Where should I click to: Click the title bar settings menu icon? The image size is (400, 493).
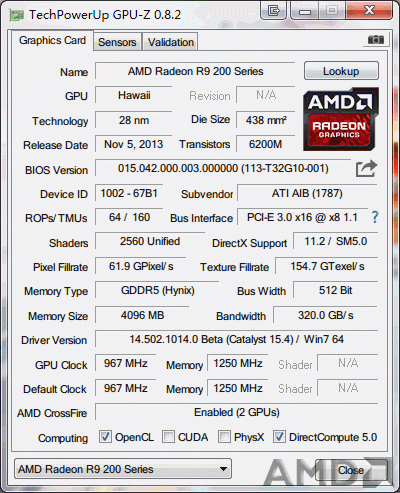[x=273, y=11]
